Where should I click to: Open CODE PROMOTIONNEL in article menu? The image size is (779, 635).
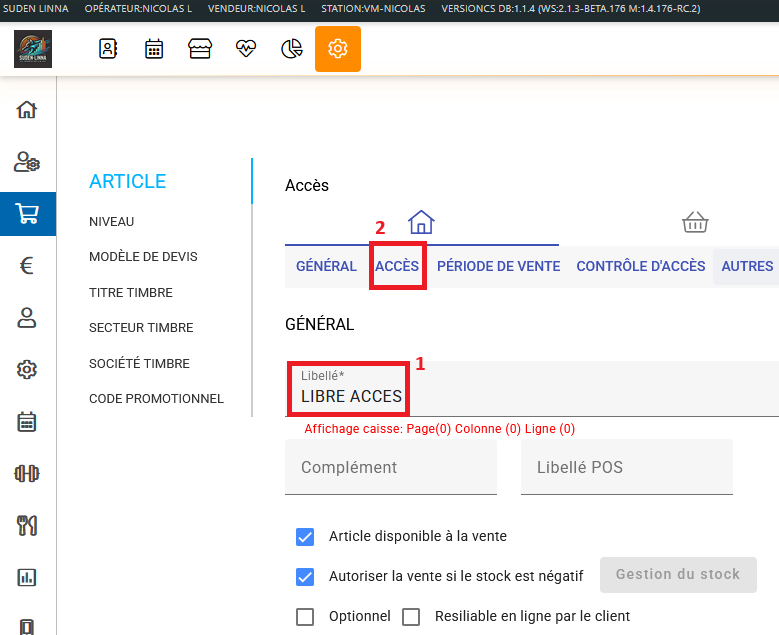click(x=156, y=399)
